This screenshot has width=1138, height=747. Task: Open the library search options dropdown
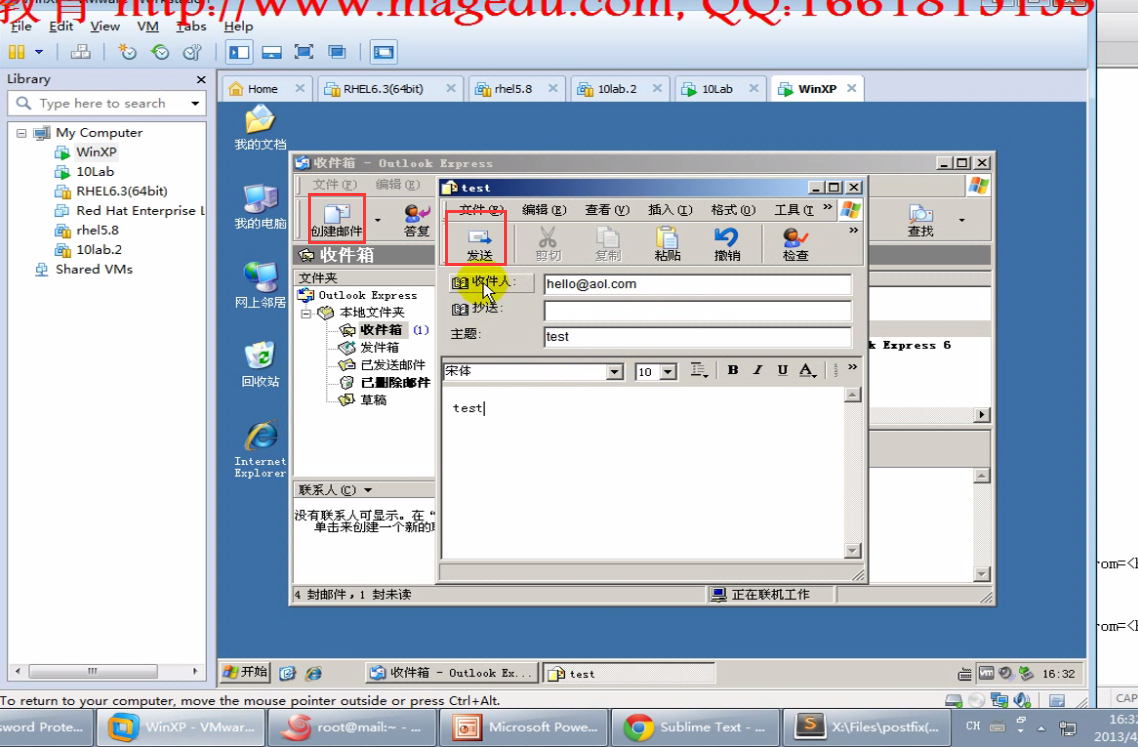[x=195, y=104]
